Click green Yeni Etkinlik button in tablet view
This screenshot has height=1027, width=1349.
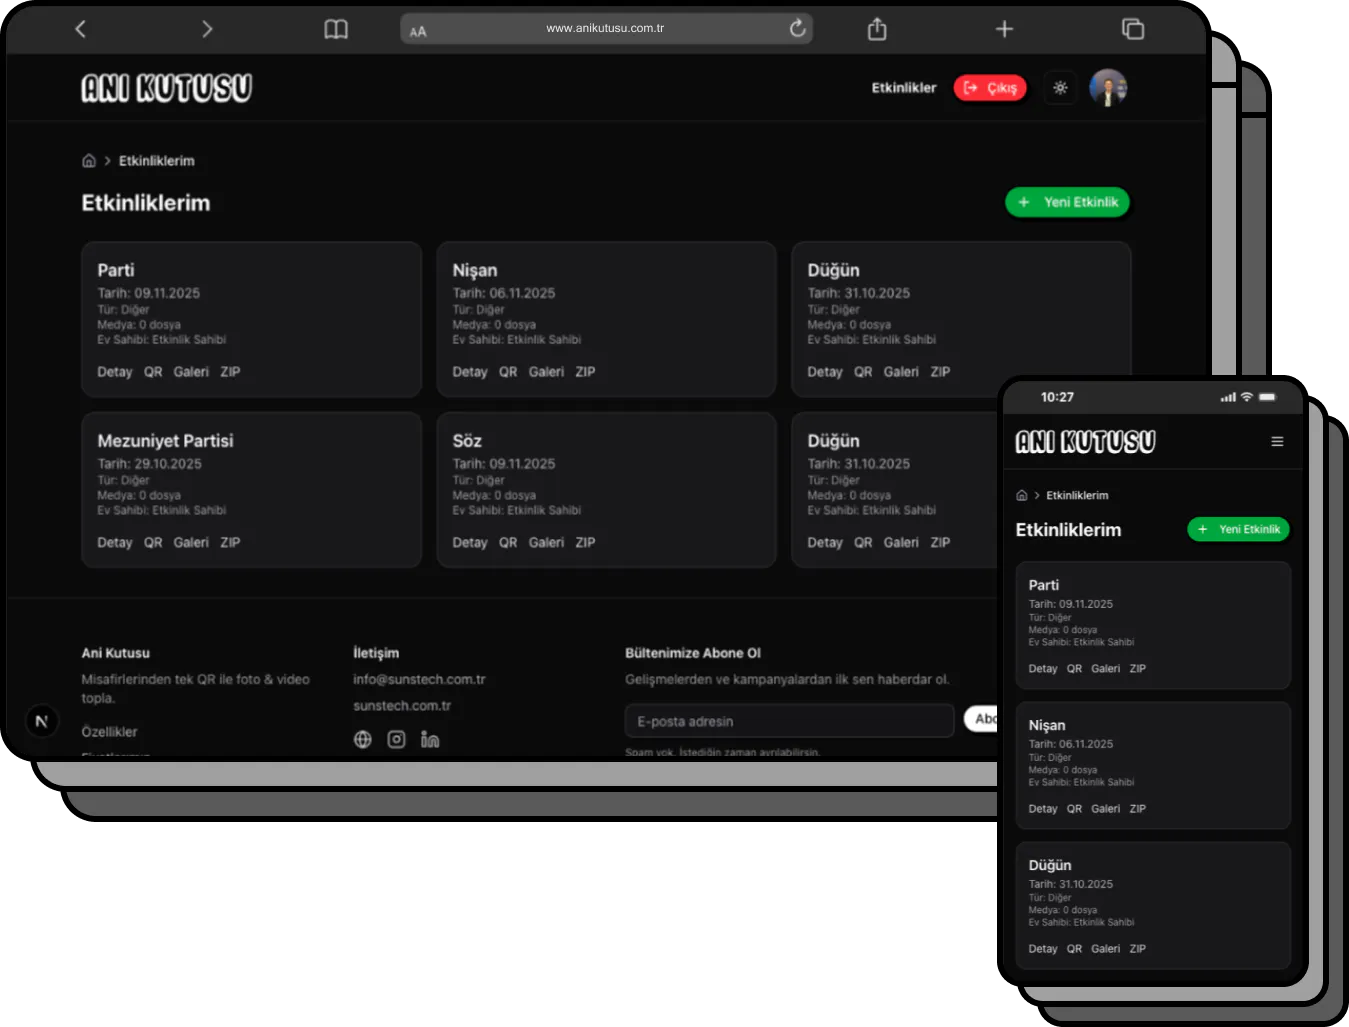[1067, 202]
